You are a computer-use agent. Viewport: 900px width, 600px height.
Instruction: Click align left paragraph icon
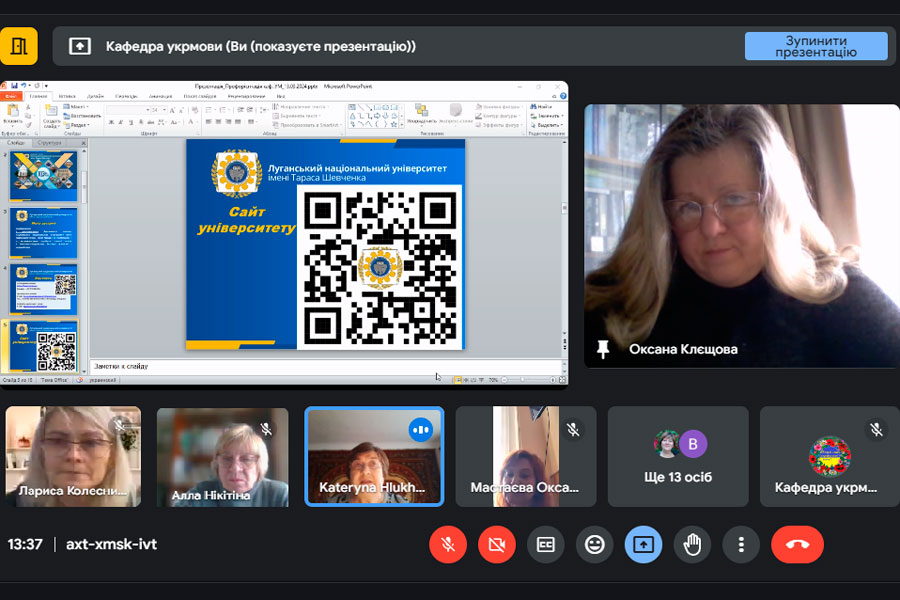(x=209, y=122)
